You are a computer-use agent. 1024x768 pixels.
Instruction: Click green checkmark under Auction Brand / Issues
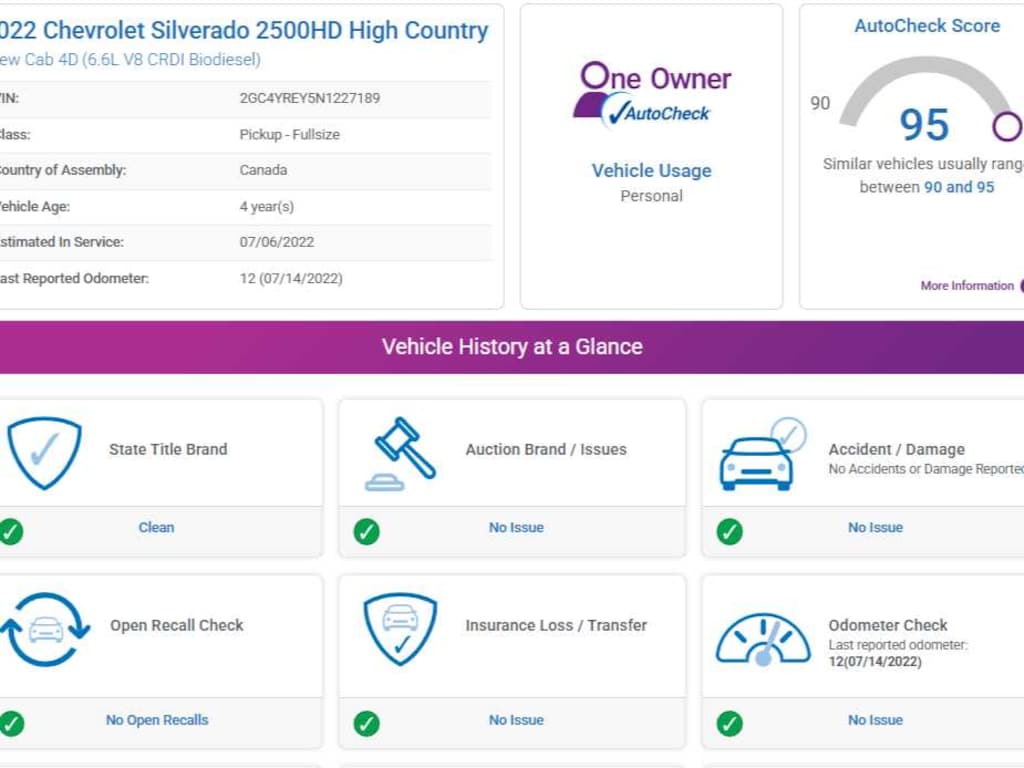tap(367, 531)
